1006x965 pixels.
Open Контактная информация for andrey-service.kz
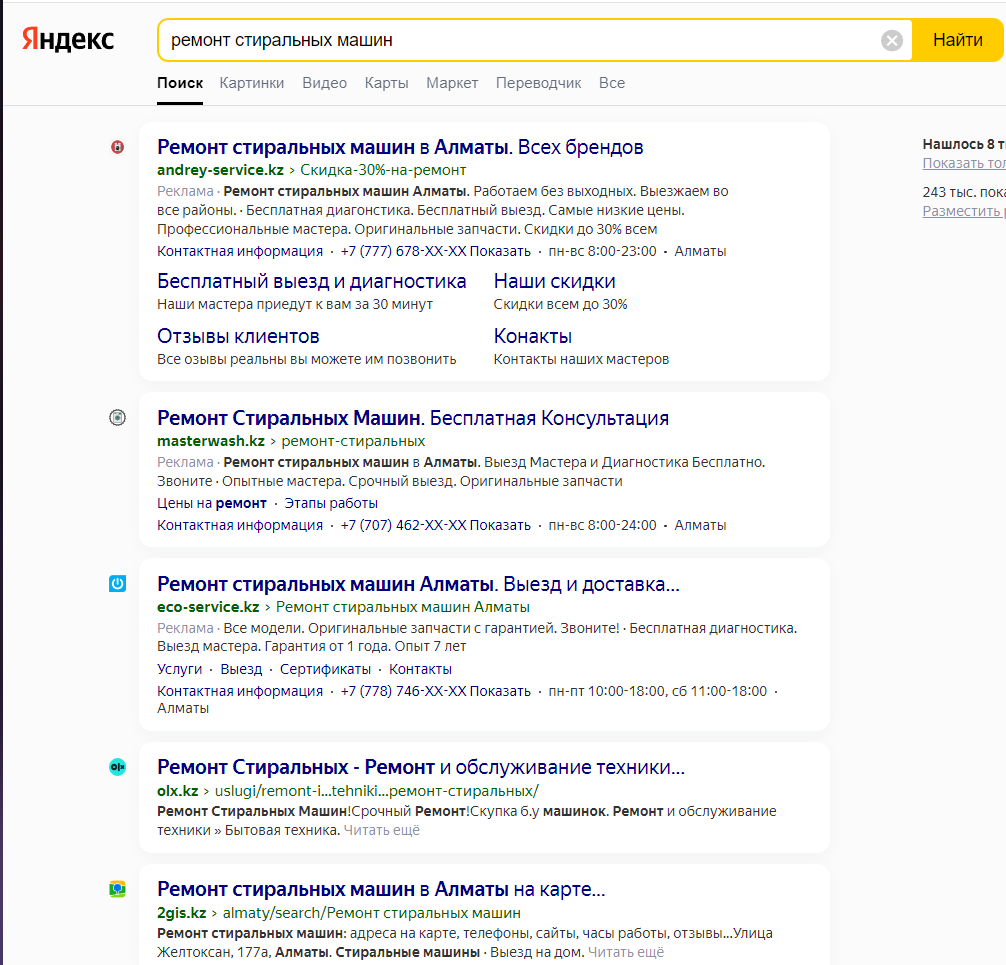coord(240,251)
